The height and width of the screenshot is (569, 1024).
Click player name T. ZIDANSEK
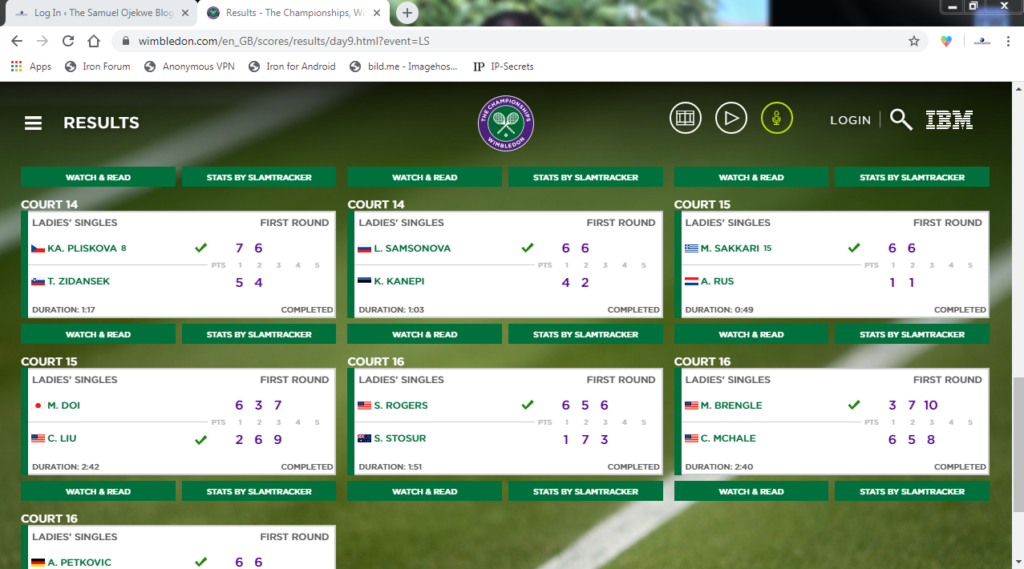(78, 282)
